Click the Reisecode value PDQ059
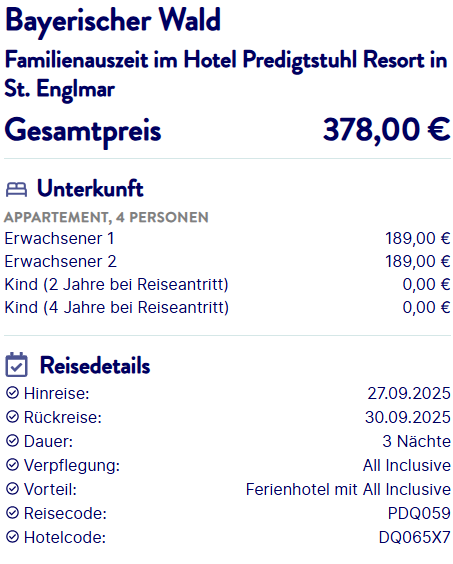This screenshot has width=453, height=564. (419, 513)
